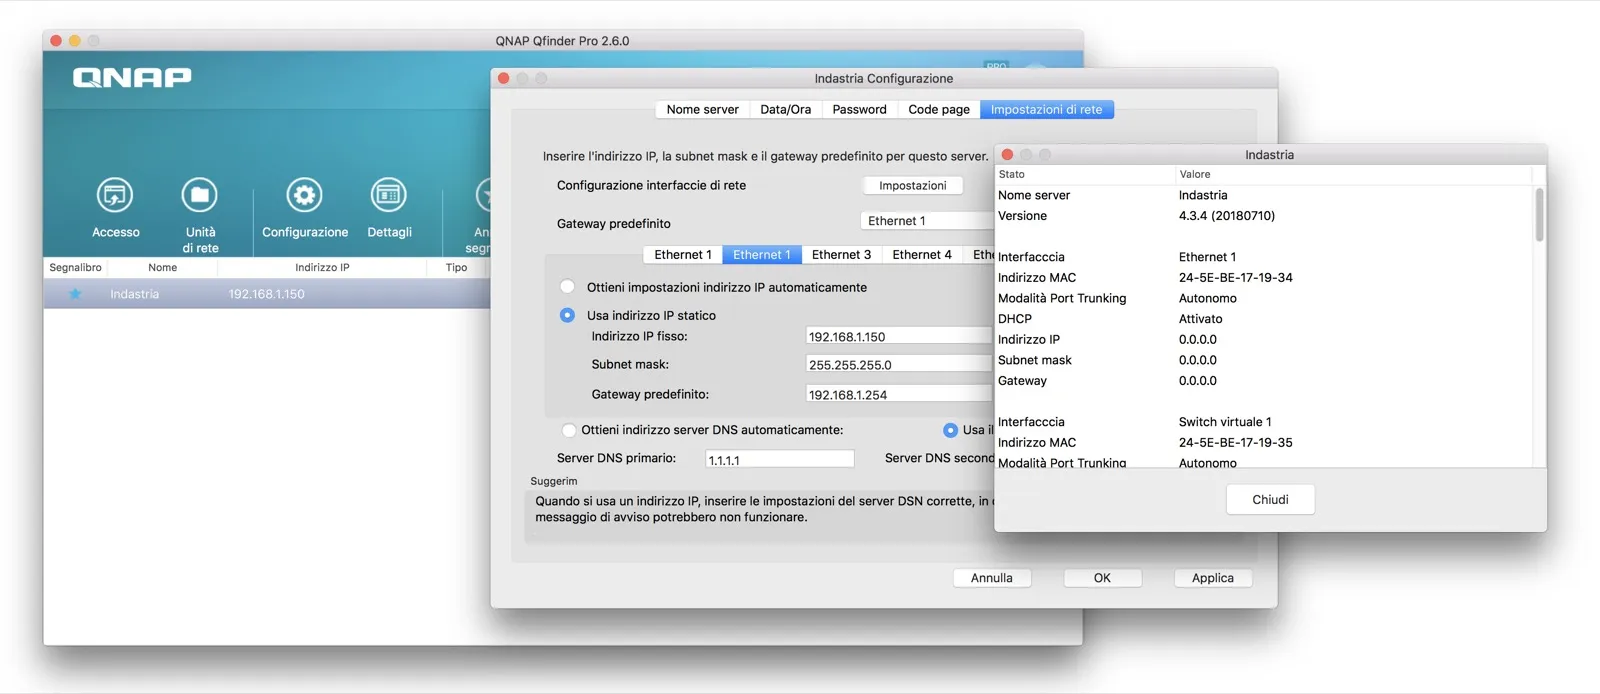
Task: Select Ottieni indirizzo server DNS automaticamente
Action: click(x=568, y=430)
